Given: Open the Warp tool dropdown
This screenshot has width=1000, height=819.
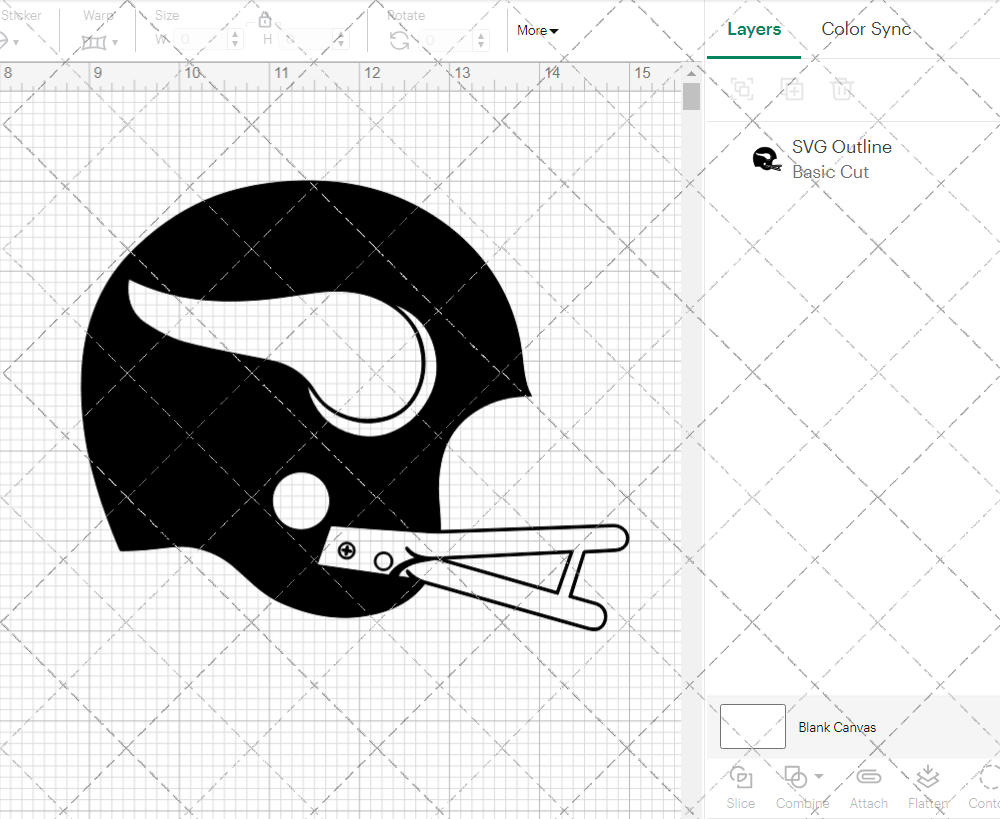Looking at the screenshot, I should pos(115,43).
